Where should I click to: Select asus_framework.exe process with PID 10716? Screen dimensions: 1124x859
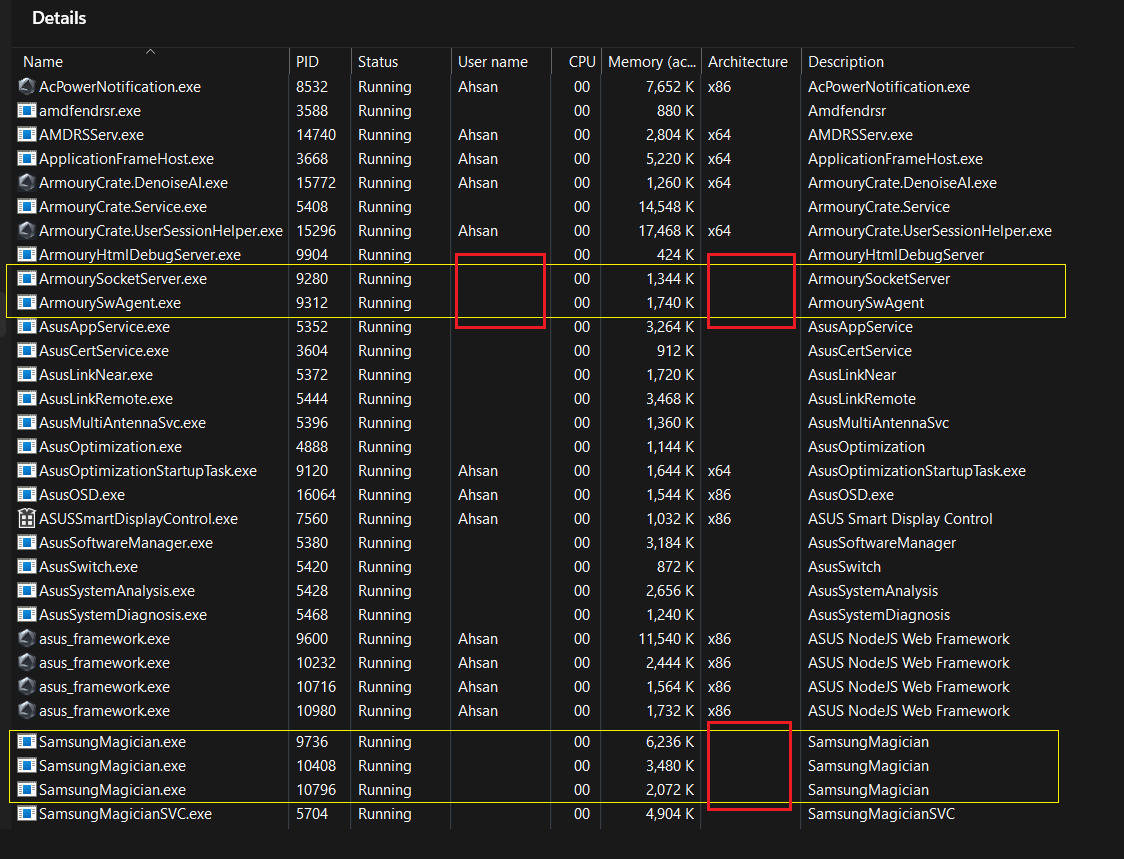coord(105,687)
